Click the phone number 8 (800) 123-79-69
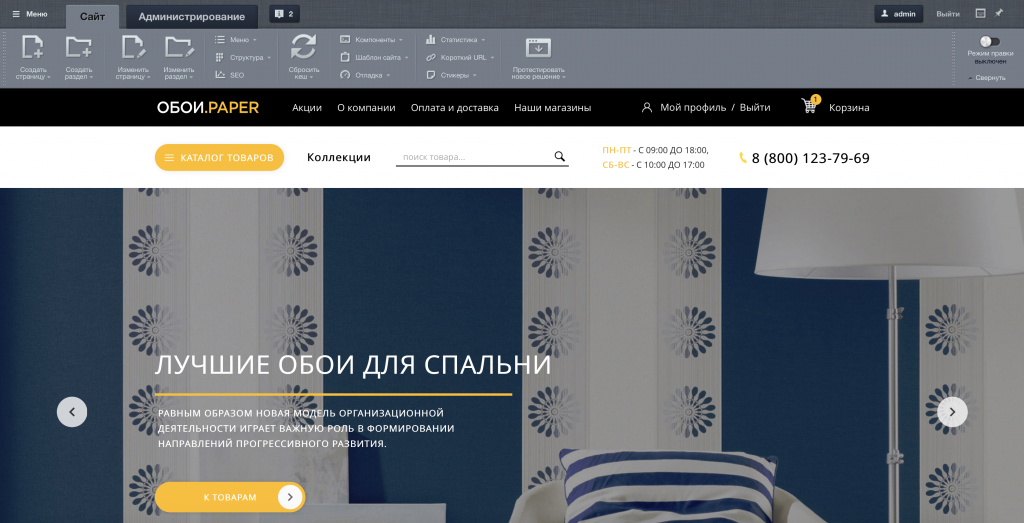The height and width of the screenshot is (523, 1024). click(x=810, y=158)
